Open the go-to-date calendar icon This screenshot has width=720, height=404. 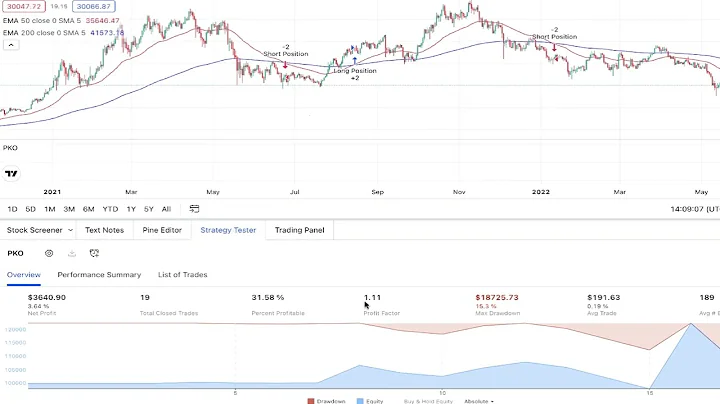click(x=194, y=209)
